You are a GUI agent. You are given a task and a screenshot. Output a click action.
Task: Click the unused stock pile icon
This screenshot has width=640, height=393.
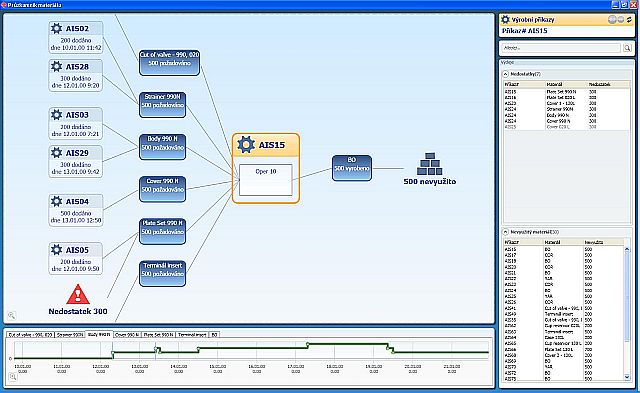(429, 164)
